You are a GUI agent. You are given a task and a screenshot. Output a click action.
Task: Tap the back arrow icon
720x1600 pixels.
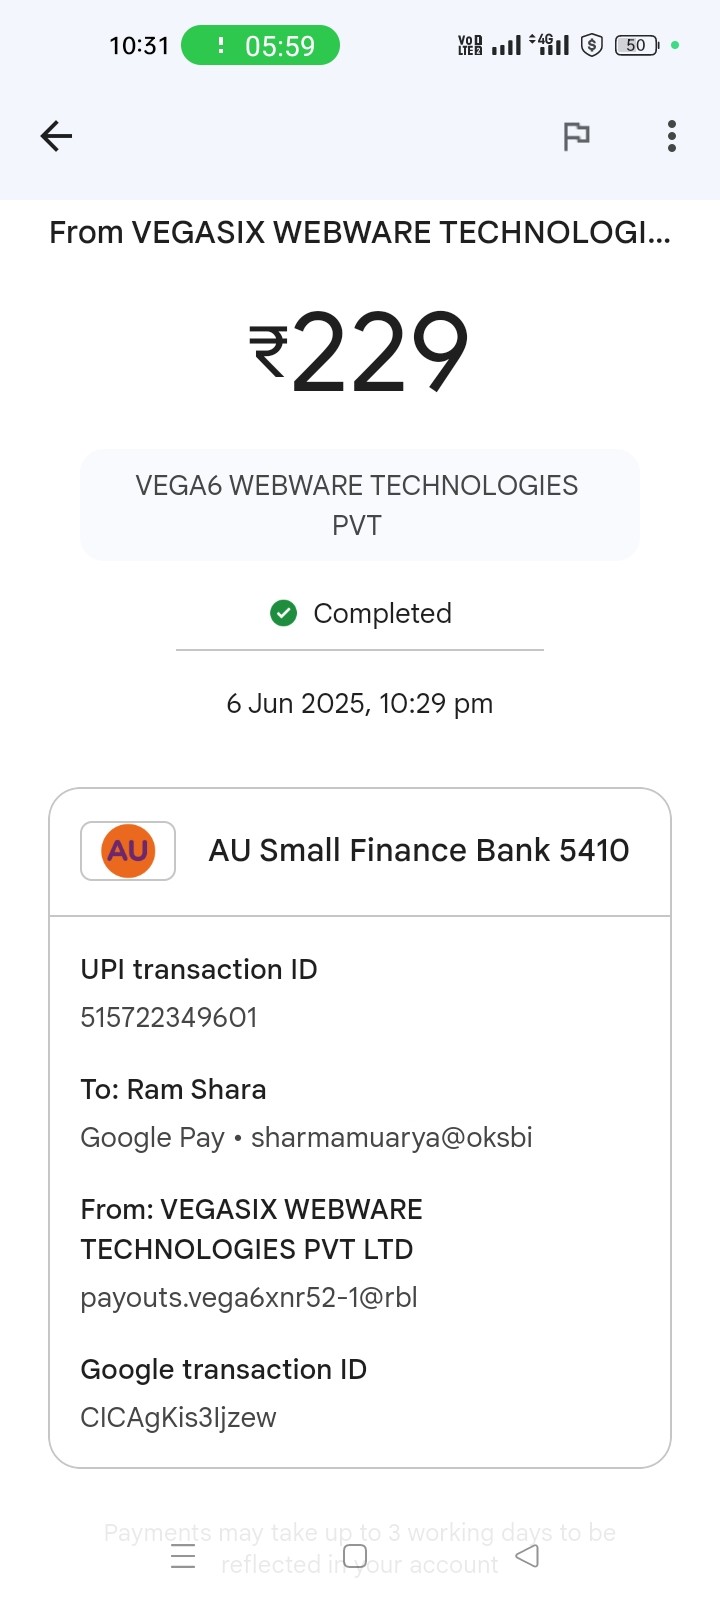(x=56, y=136)
